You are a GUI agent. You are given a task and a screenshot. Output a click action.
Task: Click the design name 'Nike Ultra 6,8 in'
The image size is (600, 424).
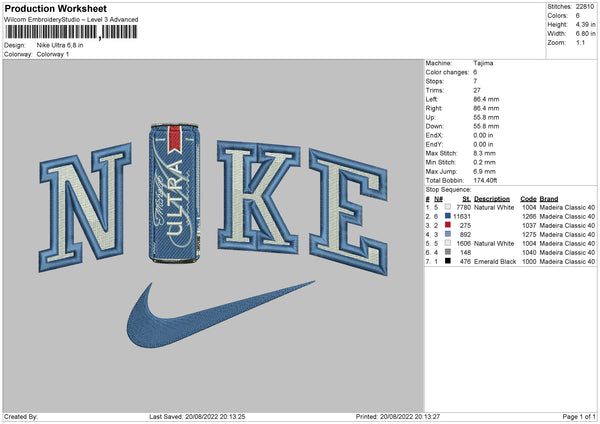pyautogui.click(x=60, y=45)
